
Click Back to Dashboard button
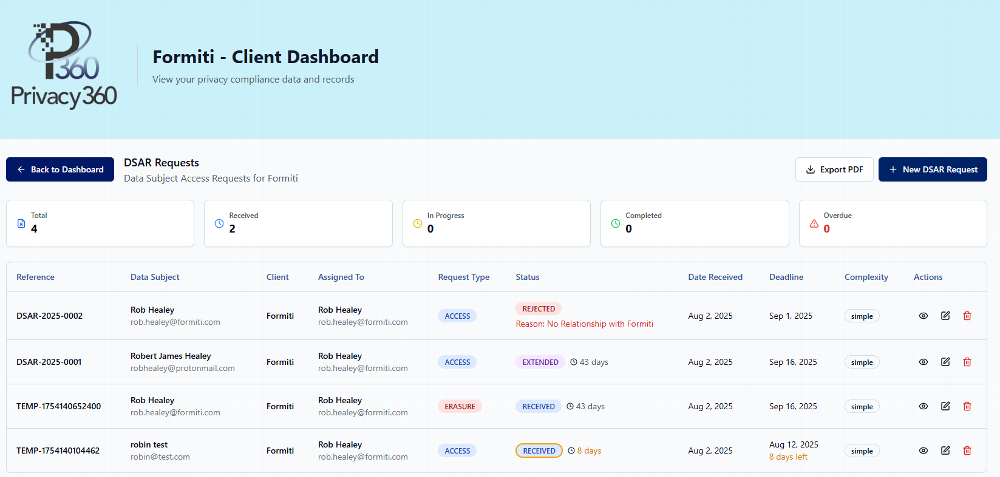tap(60, 170)
